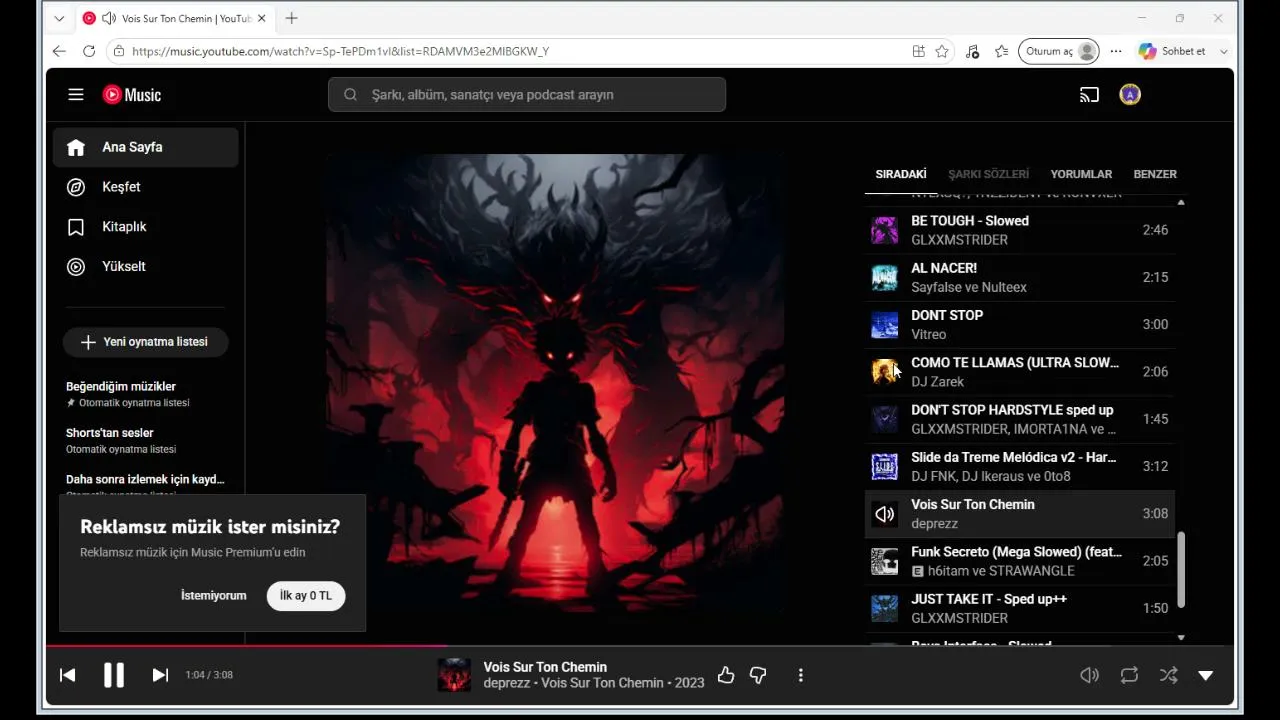Switch to the SIRADAKİ tab
The height and width of the screenshot is (720, 1280).
coord(901,174)
